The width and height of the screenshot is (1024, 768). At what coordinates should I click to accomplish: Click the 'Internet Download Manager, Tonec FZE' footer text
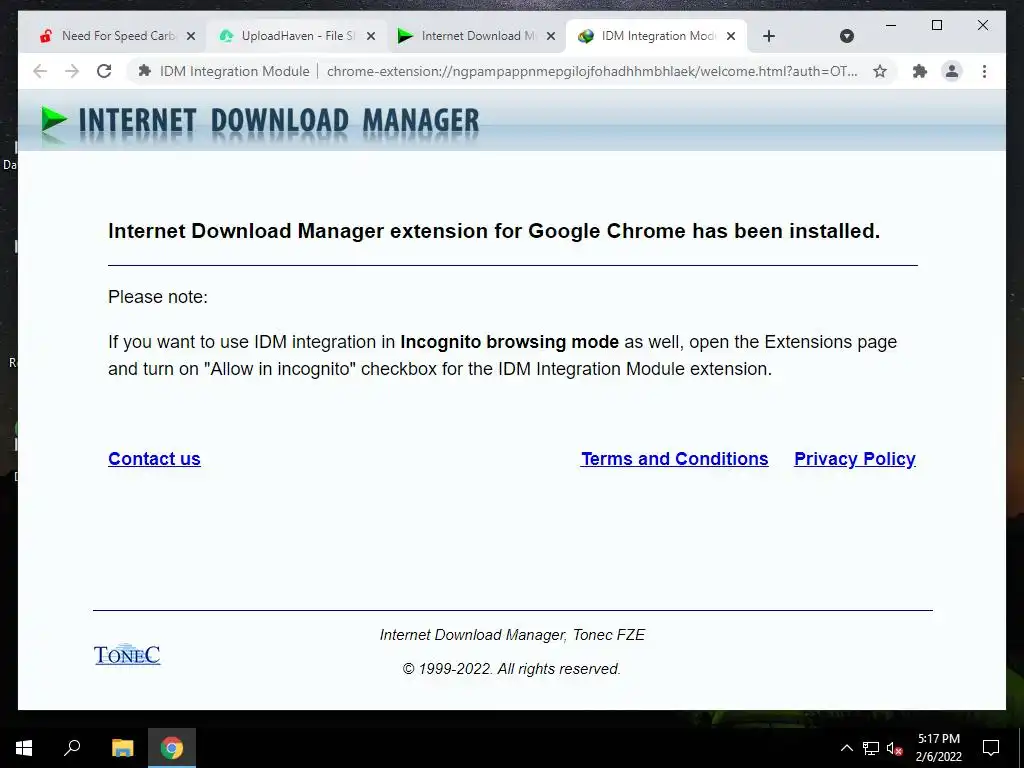[x=513, y=635]
